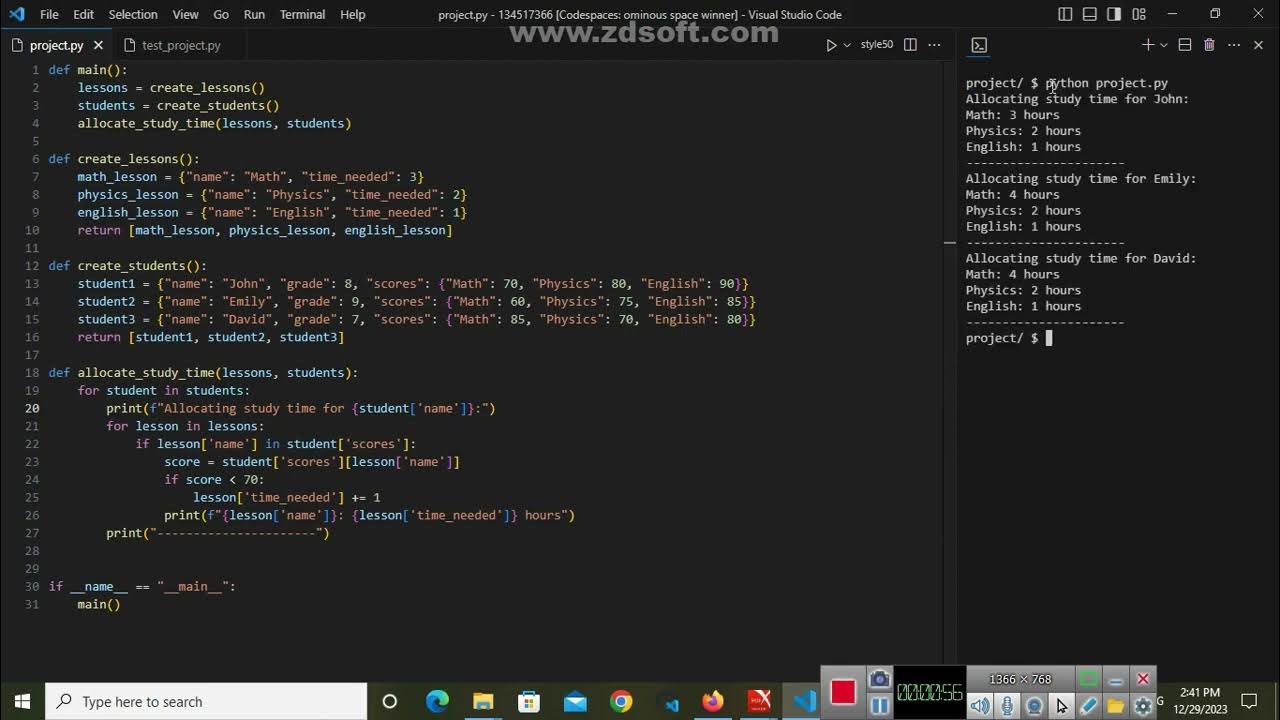This screenshot has height=720, width=1280.
Task: Open the run options dropdown arrow
Action: (x=847, y=45)
